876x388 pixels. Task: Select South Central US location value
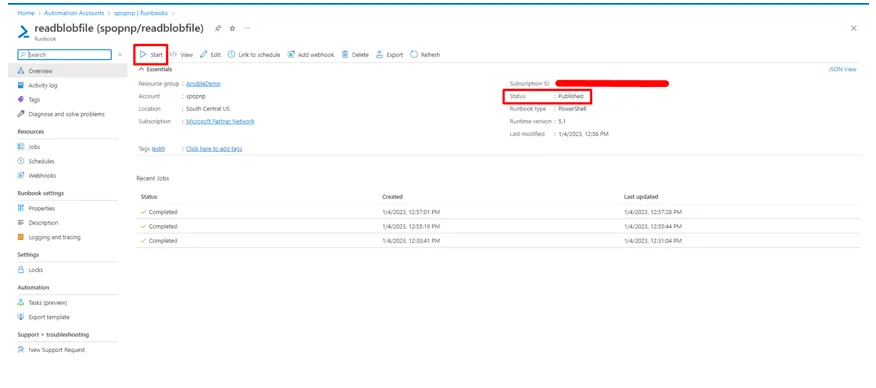point(208,109)
